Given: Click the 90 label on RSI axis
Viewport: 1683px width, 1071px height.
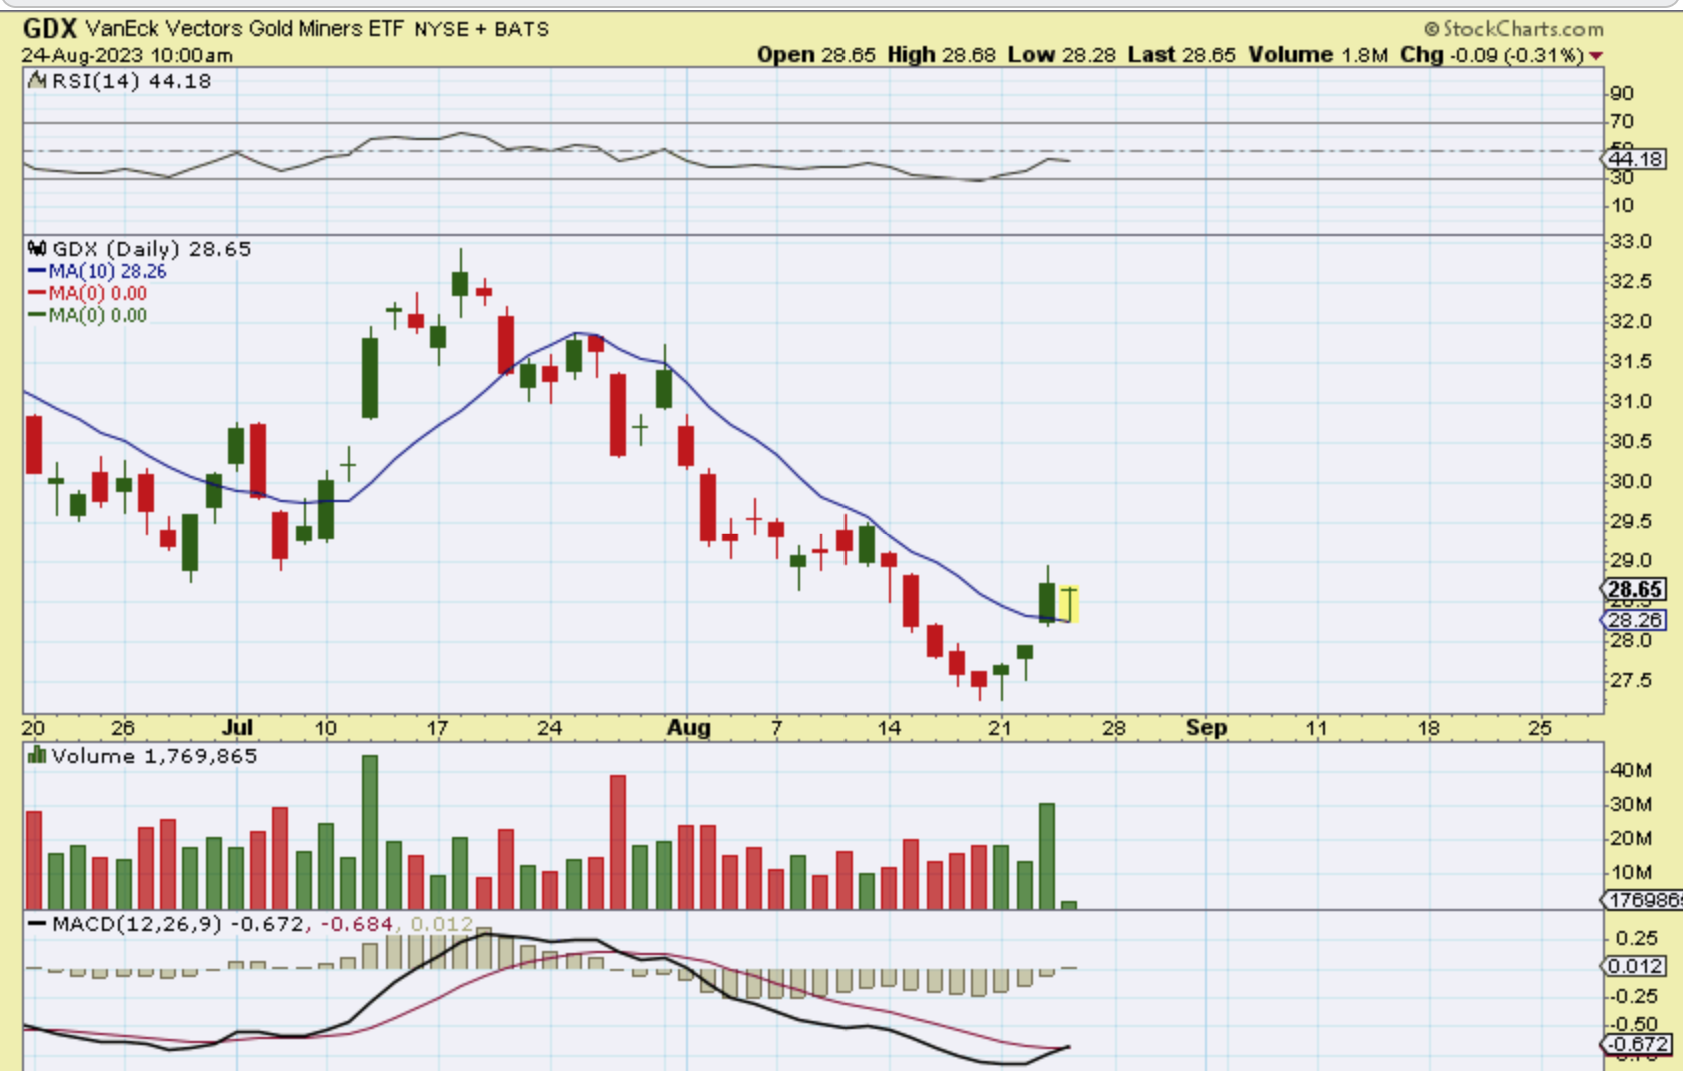Looking at the screenshot, I should (1622, 94).
